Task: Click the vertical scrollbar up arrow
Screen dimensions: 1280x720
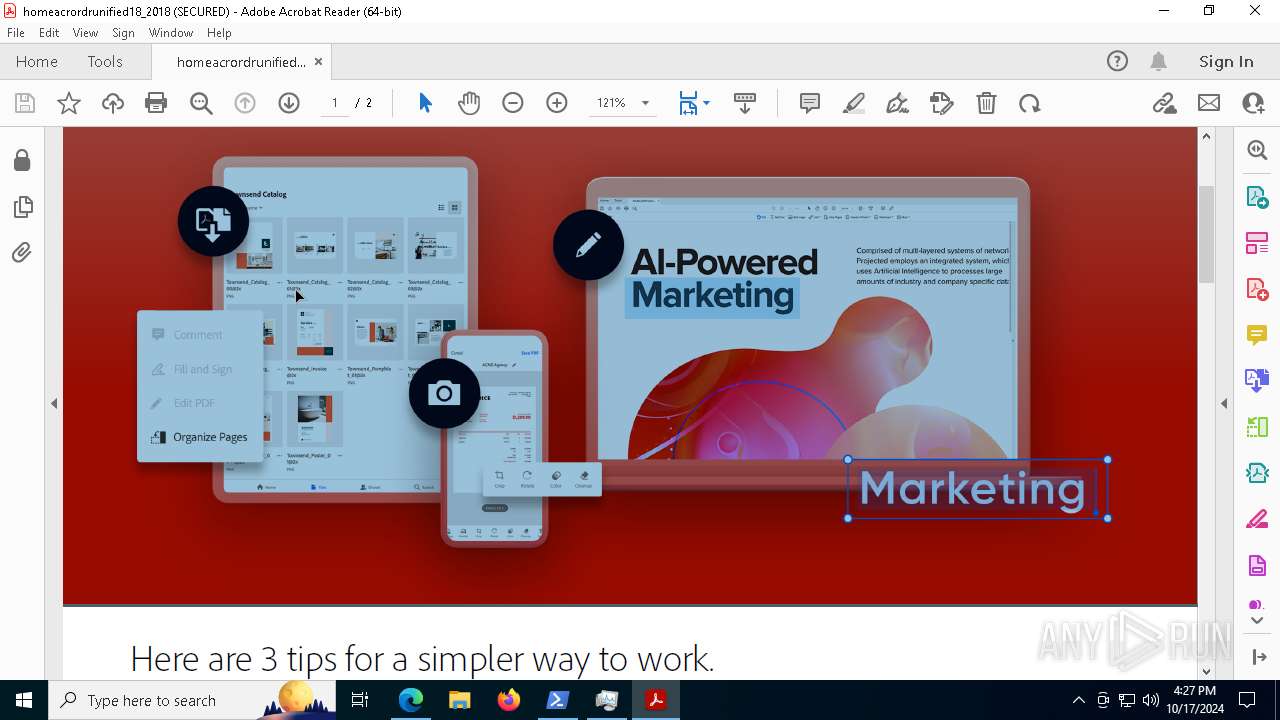Action: [x=1206, y=136]
